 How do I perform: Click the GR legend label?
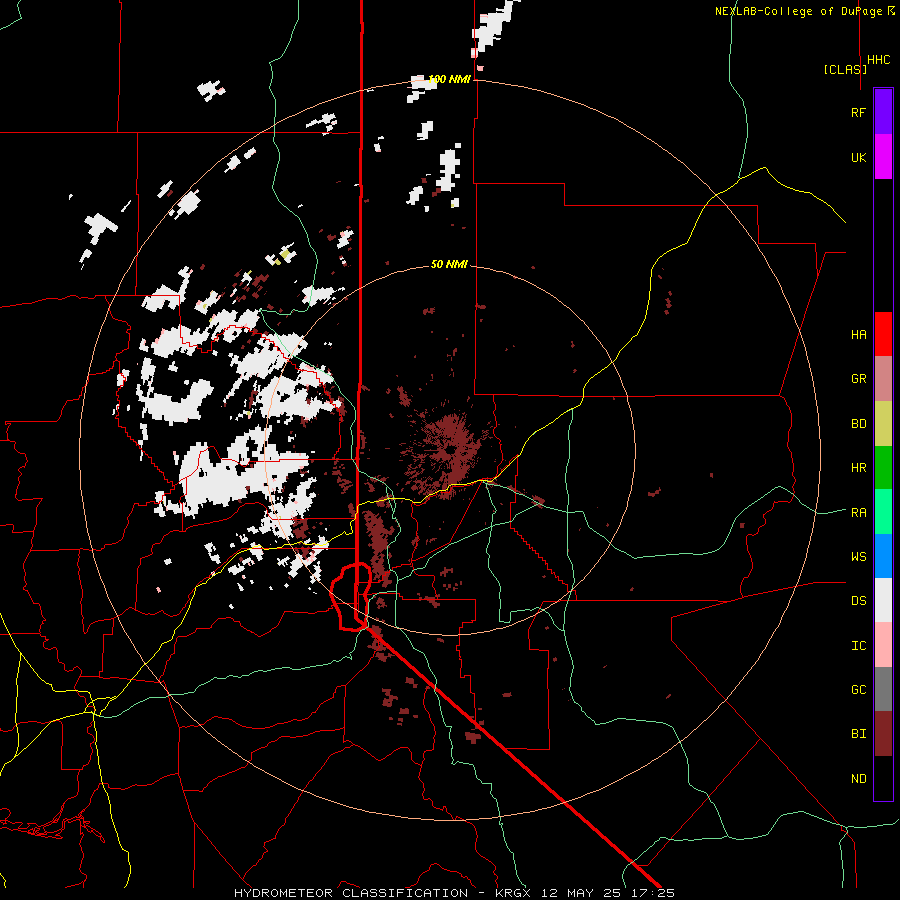coord(858,379)
